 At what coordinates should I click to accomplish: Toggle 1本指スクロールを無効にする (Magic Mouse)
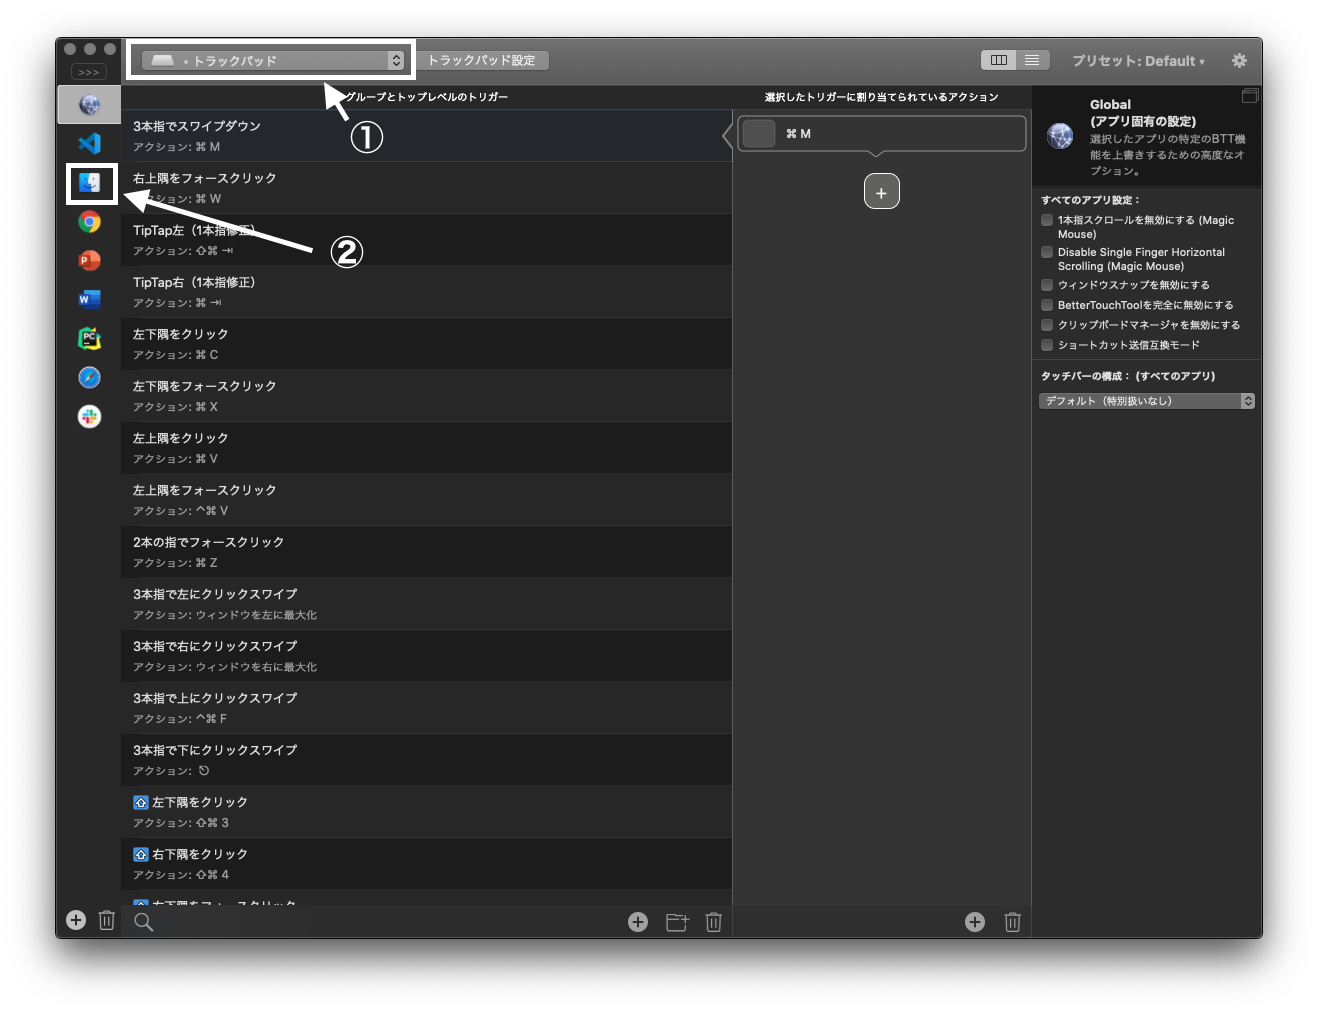coord(1047,220)
